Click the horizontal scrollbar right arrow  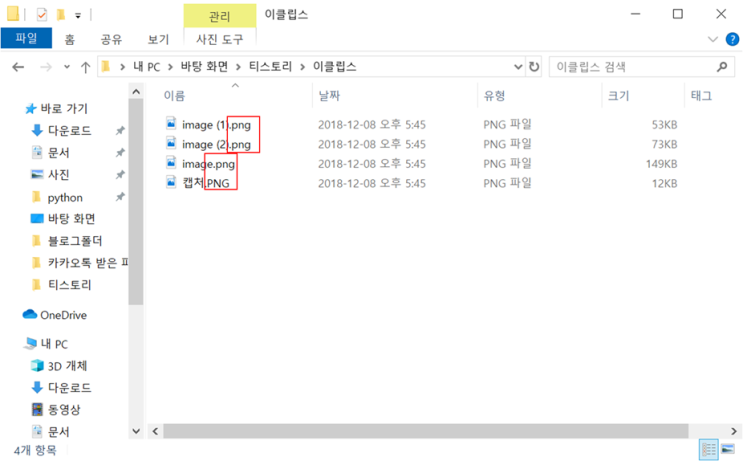(734, 431)
